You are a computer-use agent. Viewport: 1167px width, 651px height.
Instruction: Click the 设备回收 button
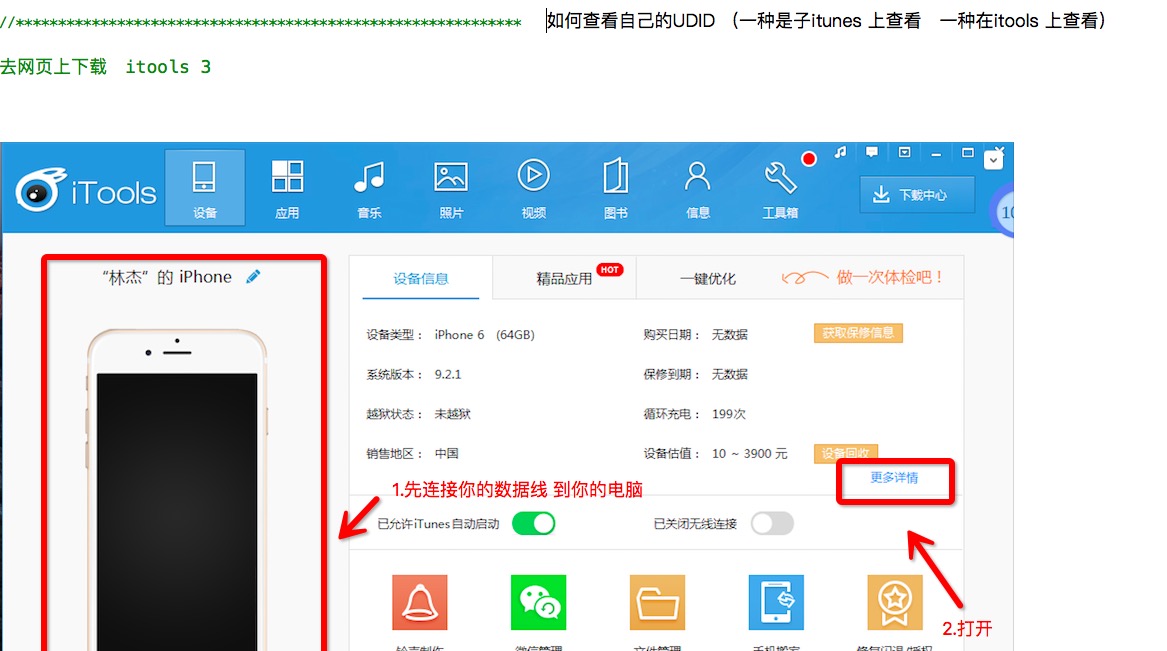pos(846,452)
